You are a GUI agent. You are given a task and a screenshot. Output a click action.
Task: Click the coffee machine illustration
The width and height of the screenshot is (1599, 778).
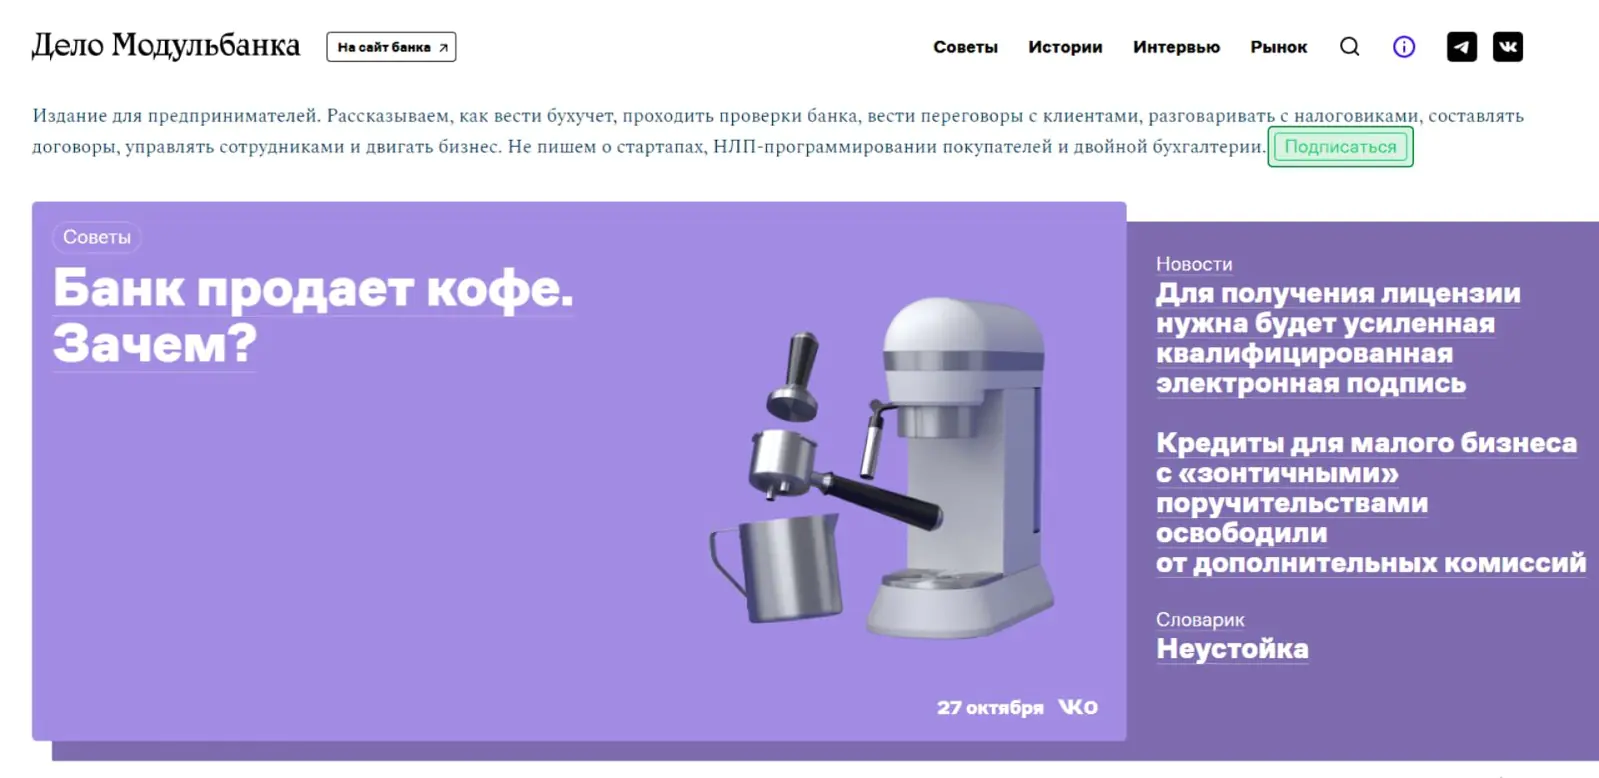[x=880, y=470]
